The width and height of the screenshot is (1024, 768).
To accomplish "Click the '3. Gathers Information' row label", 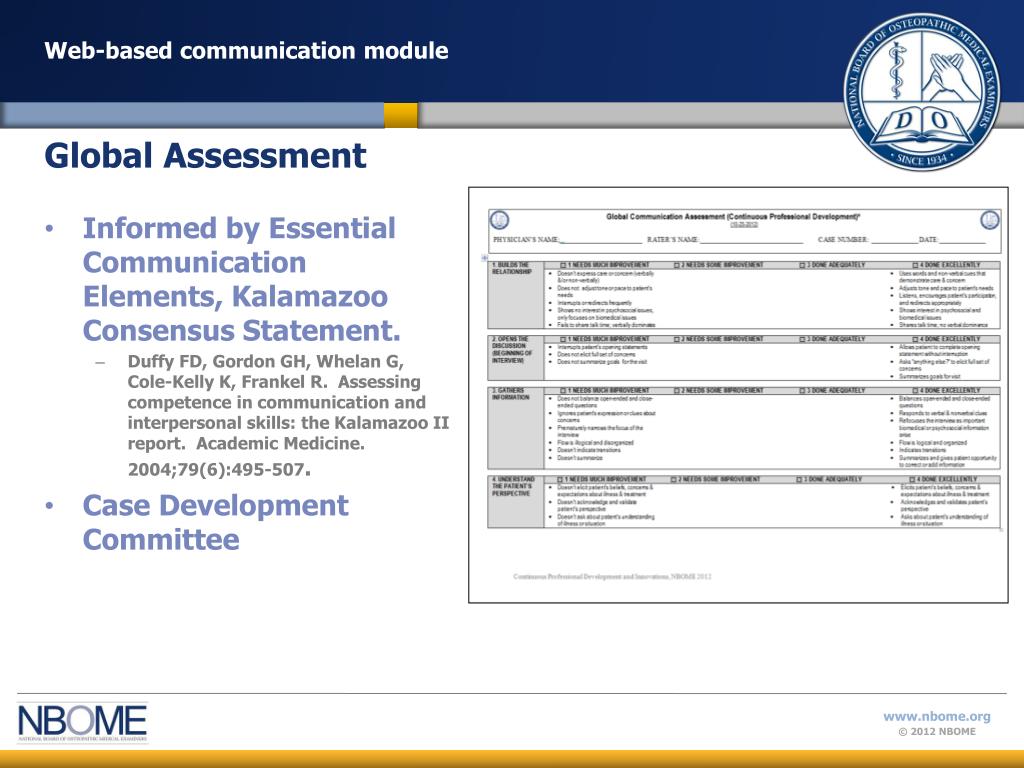I will [x=509, y=394].
